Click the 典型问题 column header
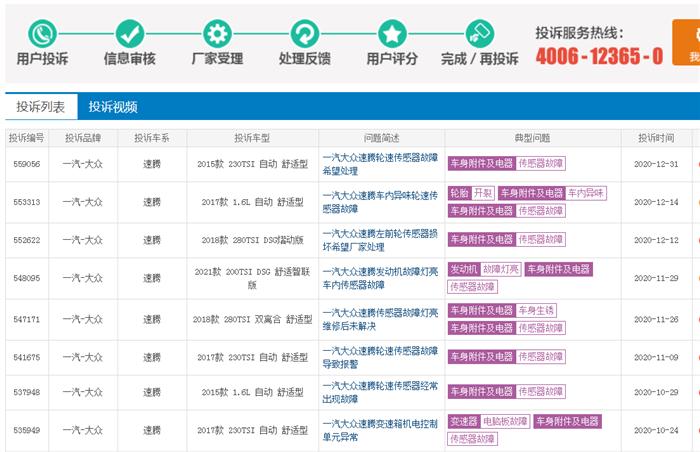 tap(533, 138)
